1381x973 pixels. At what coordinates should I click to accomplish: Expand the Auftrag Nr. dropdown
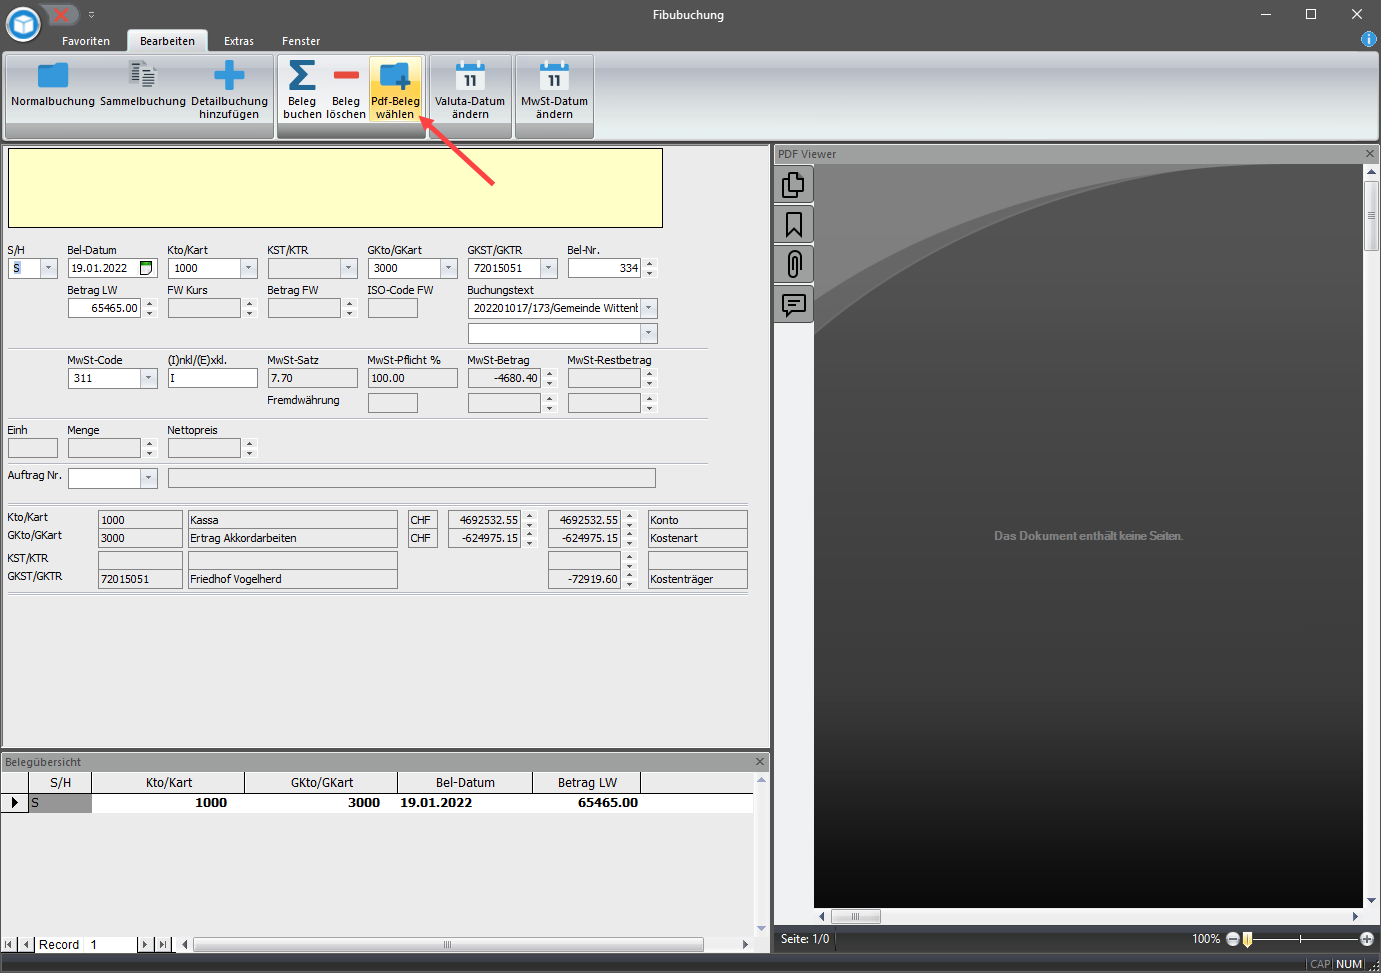[x=149, y=478]
